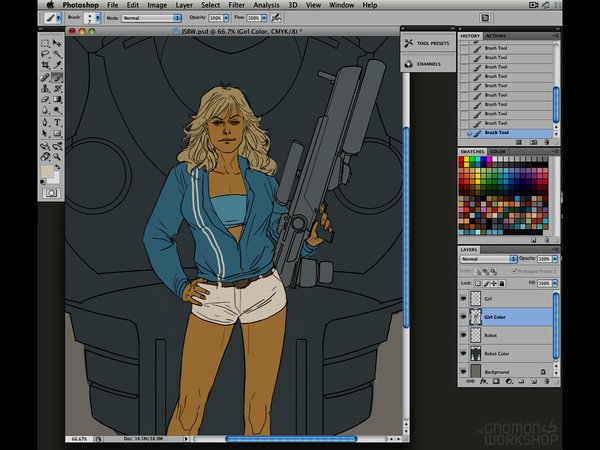
Task: Click the foreground color swatch
Action: 47,171
